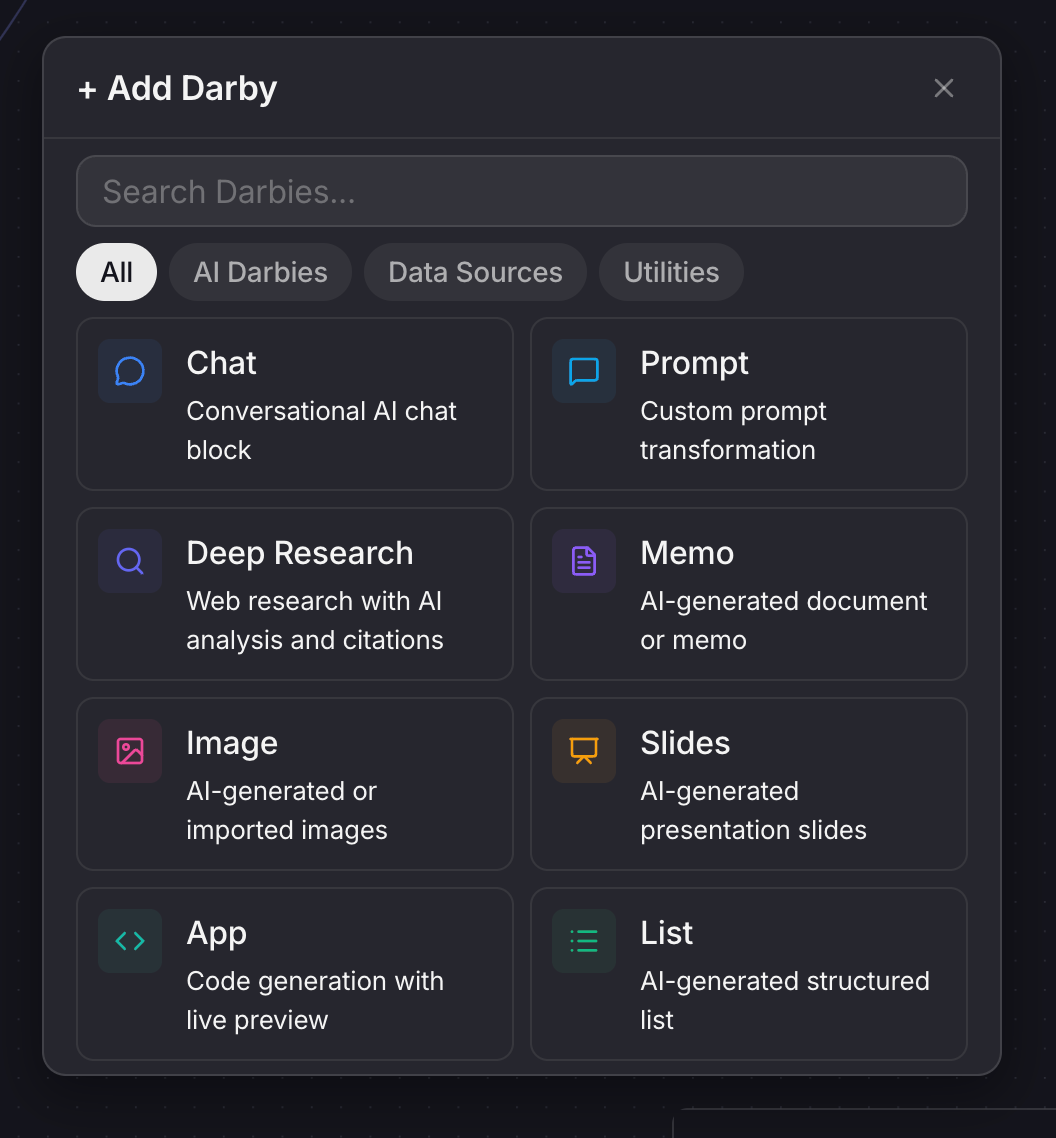Choose the Deep Research title text
This screenshot has width=1056, height=1138.
299,553
